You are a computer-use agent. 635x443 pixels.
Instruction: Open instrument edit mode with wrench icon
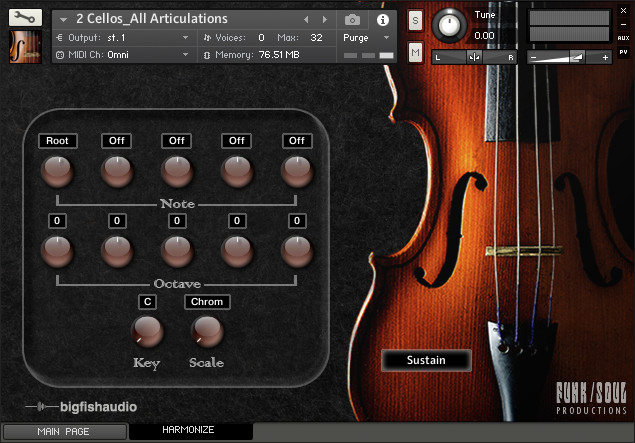[25, 17]
